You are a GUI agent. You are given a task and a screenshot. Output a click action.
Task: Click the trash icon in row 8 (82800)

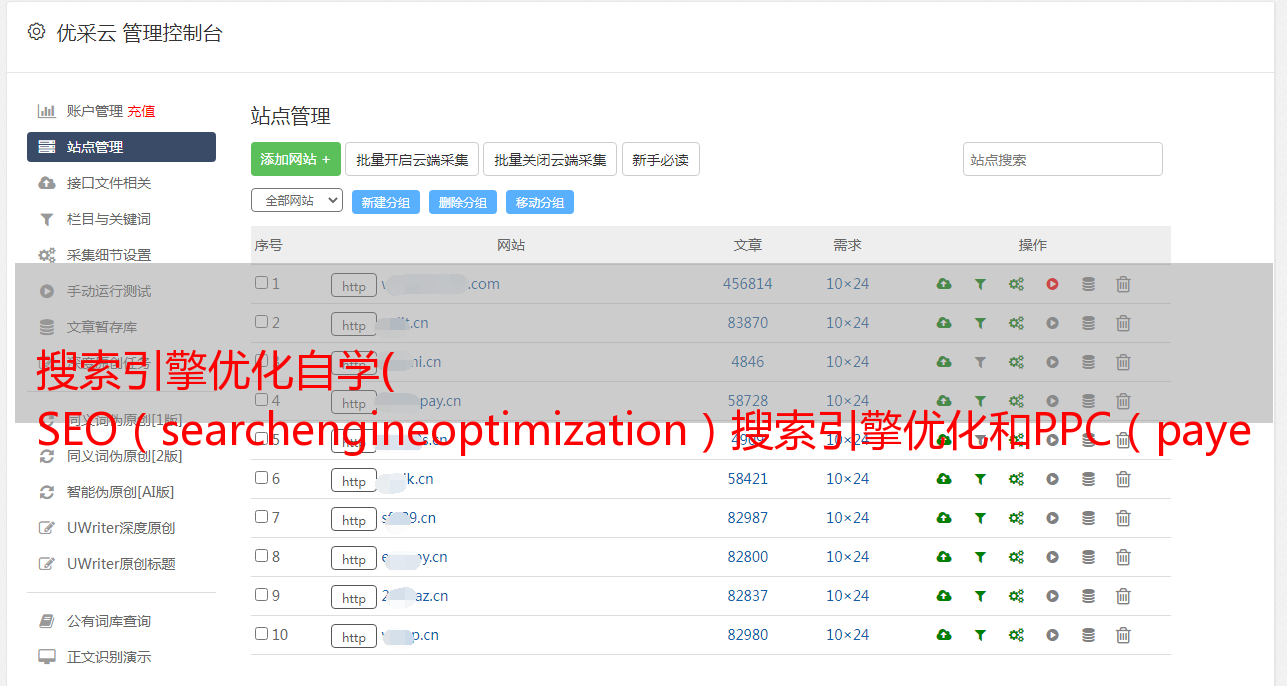(x=1123, y=557)
